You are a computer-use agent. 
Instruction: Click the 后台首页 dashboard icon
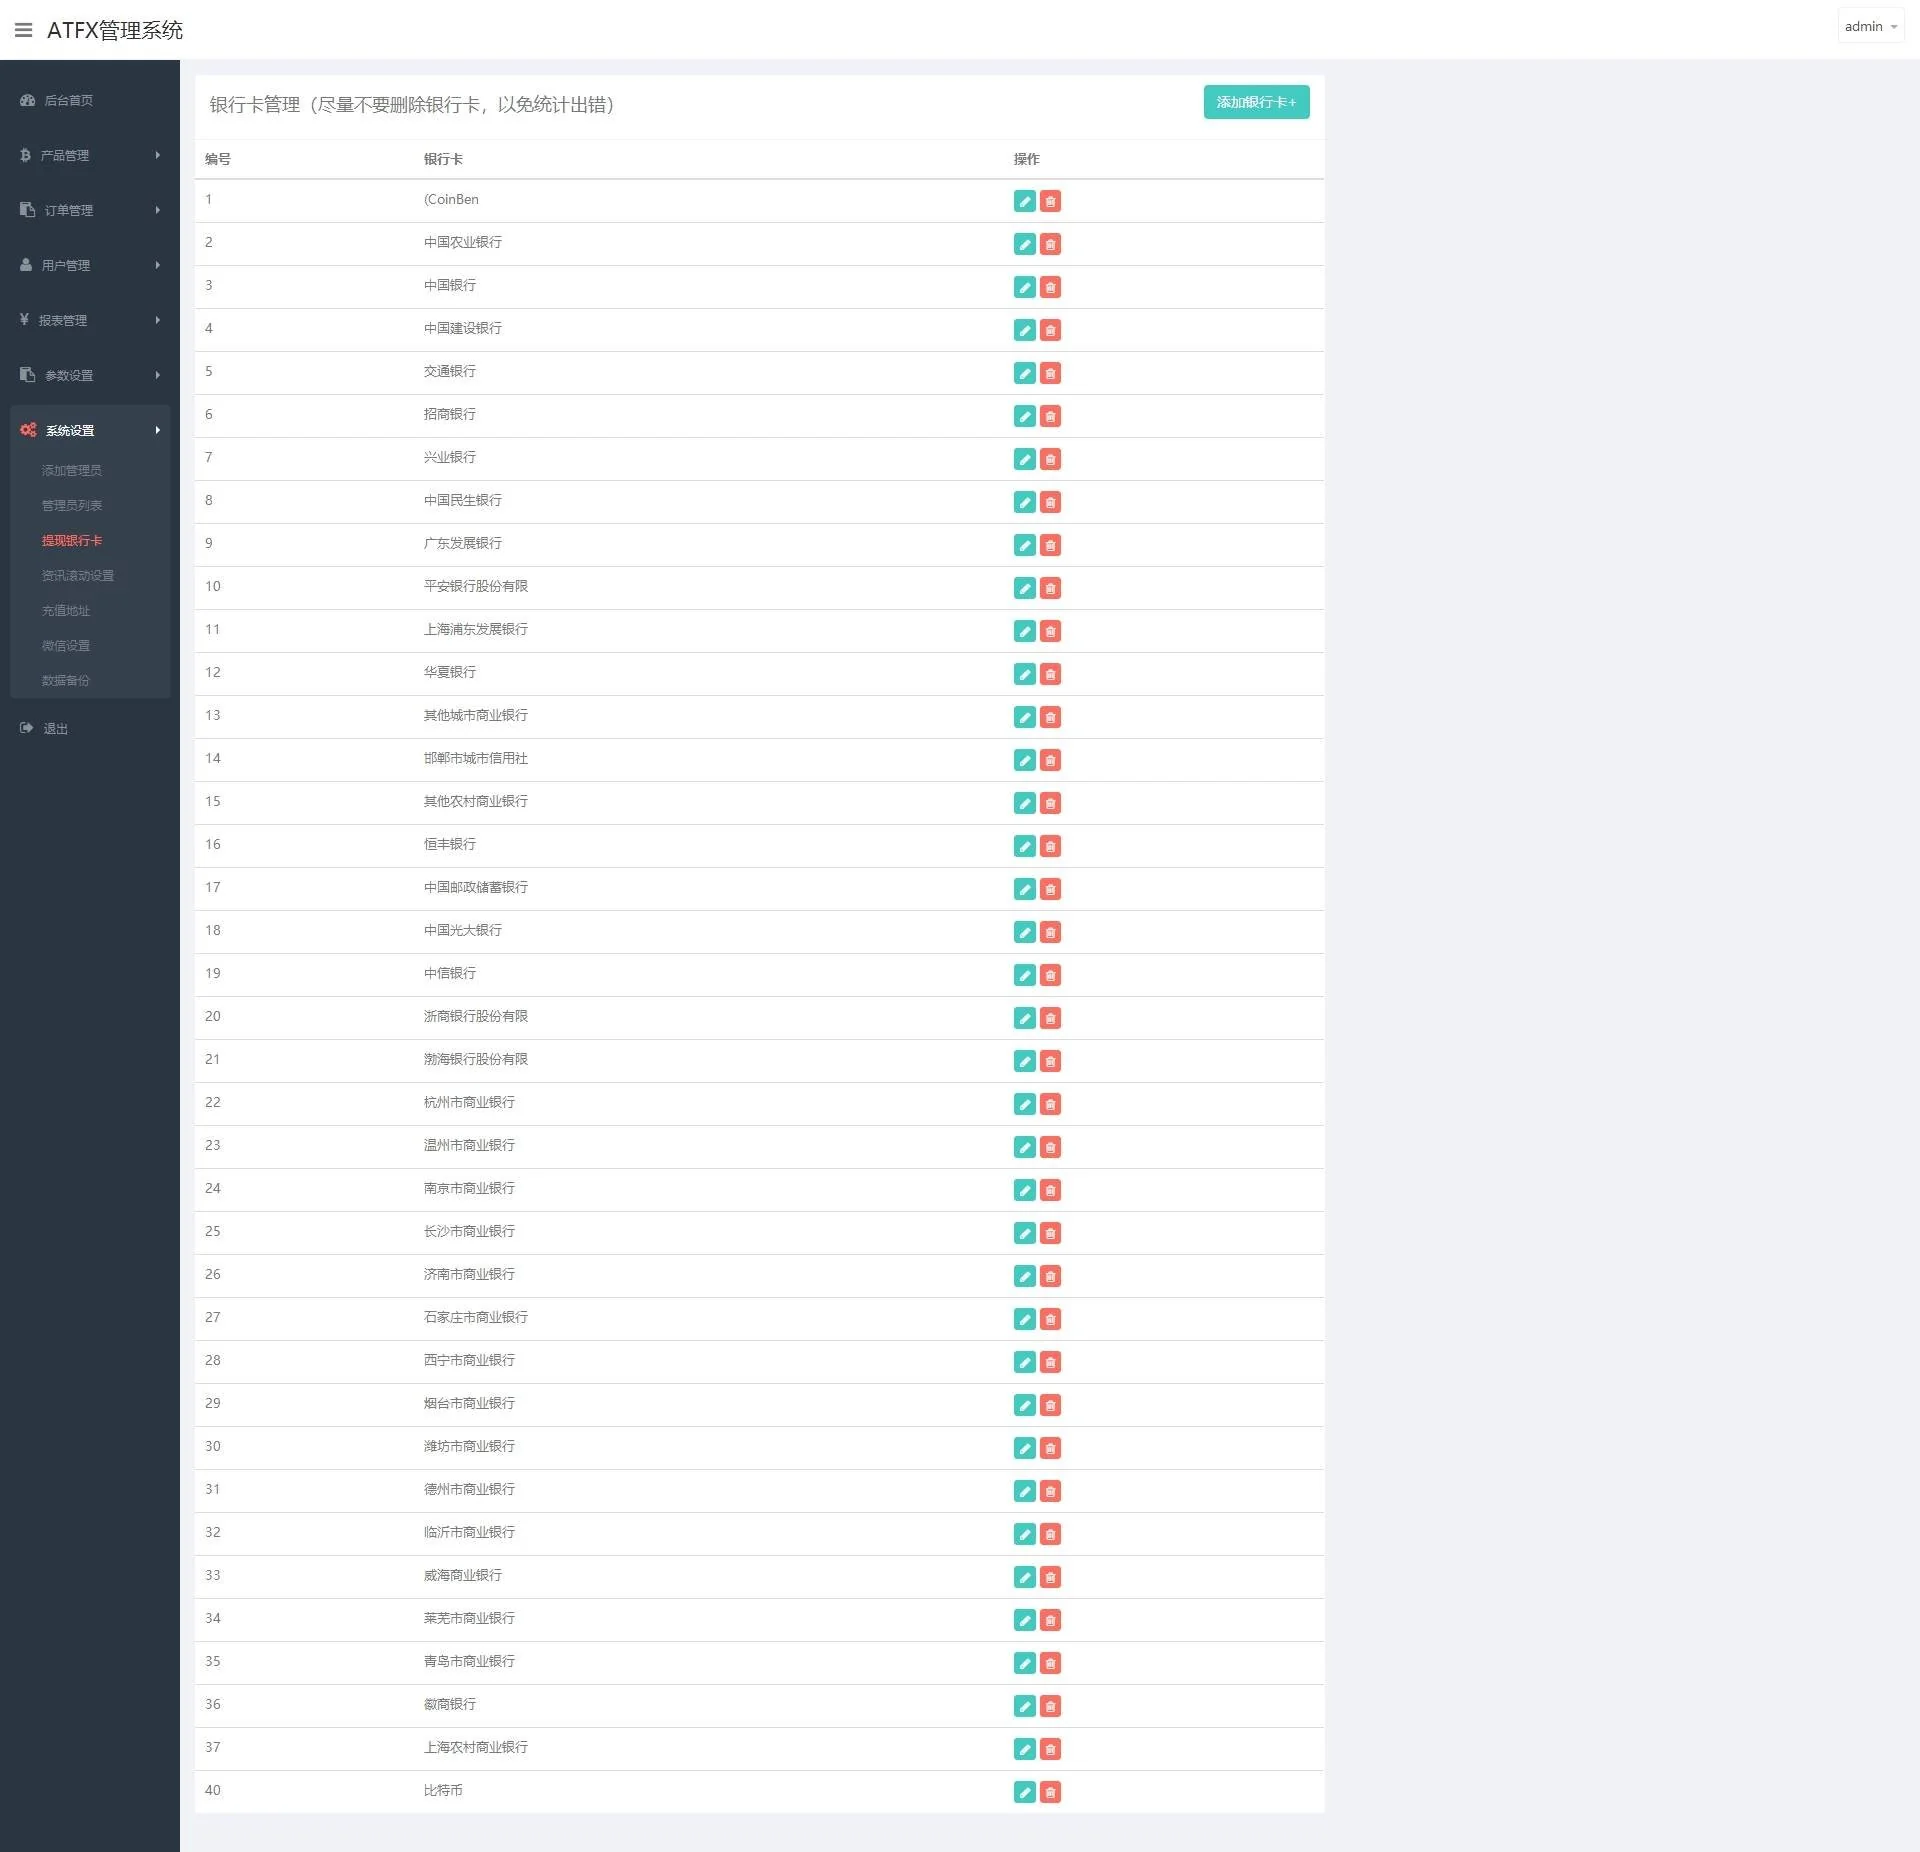pos(28,100)
